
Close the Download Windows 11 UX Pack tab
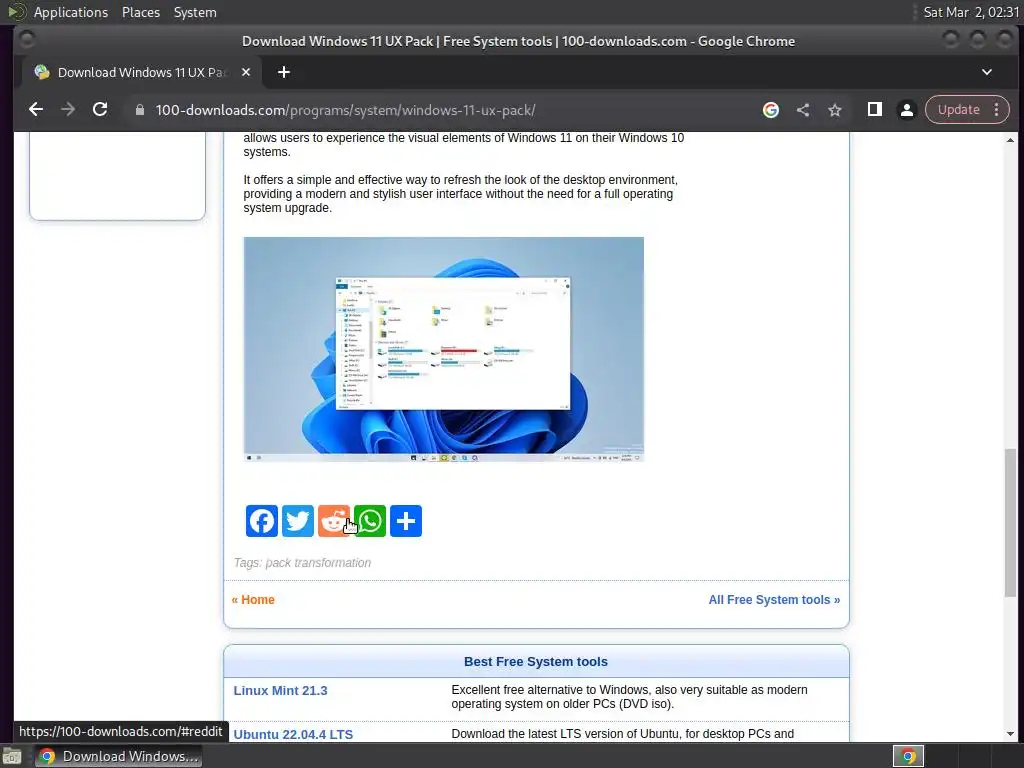tap(246, 72)
